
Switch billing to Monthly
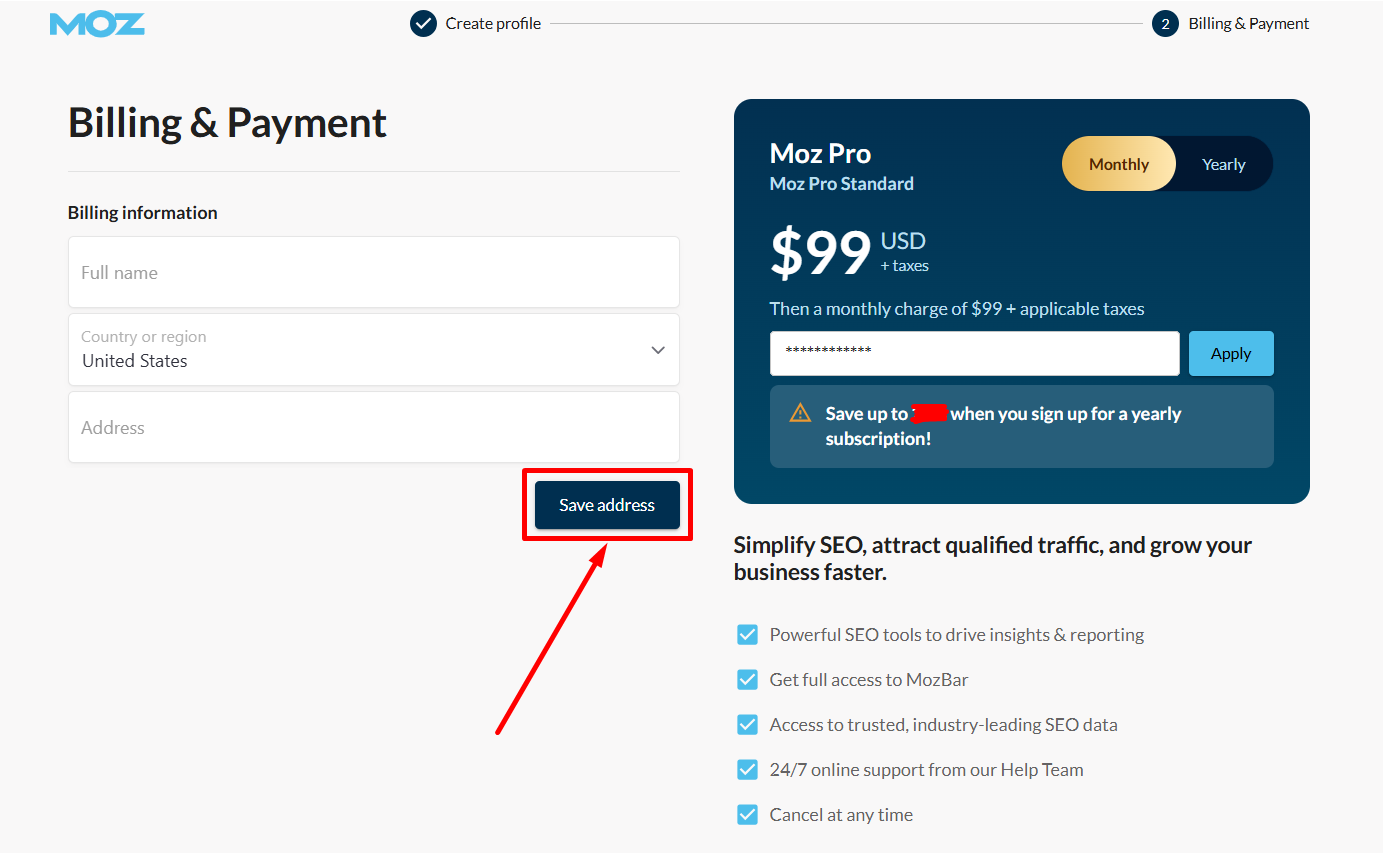[x=1118, y=164]
